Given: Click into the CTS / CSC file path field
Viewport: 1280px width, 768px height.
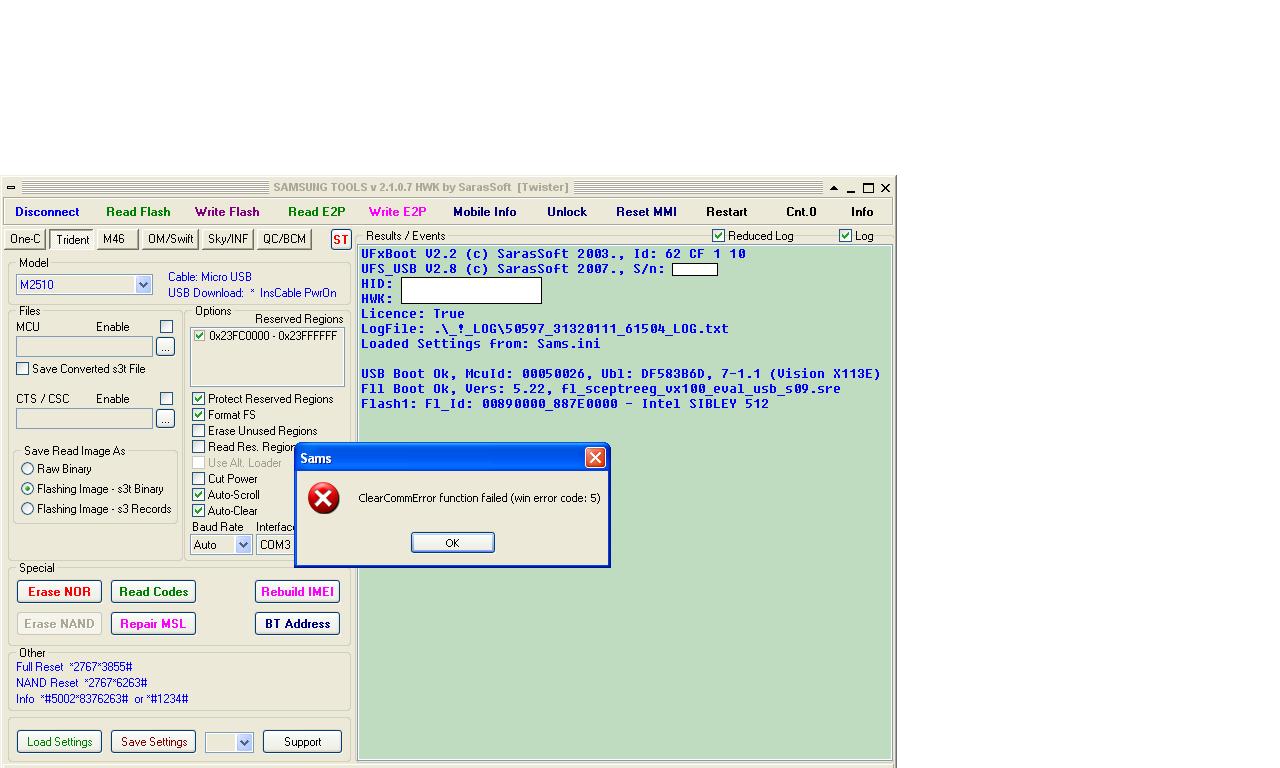Looking at the screenshot, I should [85, 419].
